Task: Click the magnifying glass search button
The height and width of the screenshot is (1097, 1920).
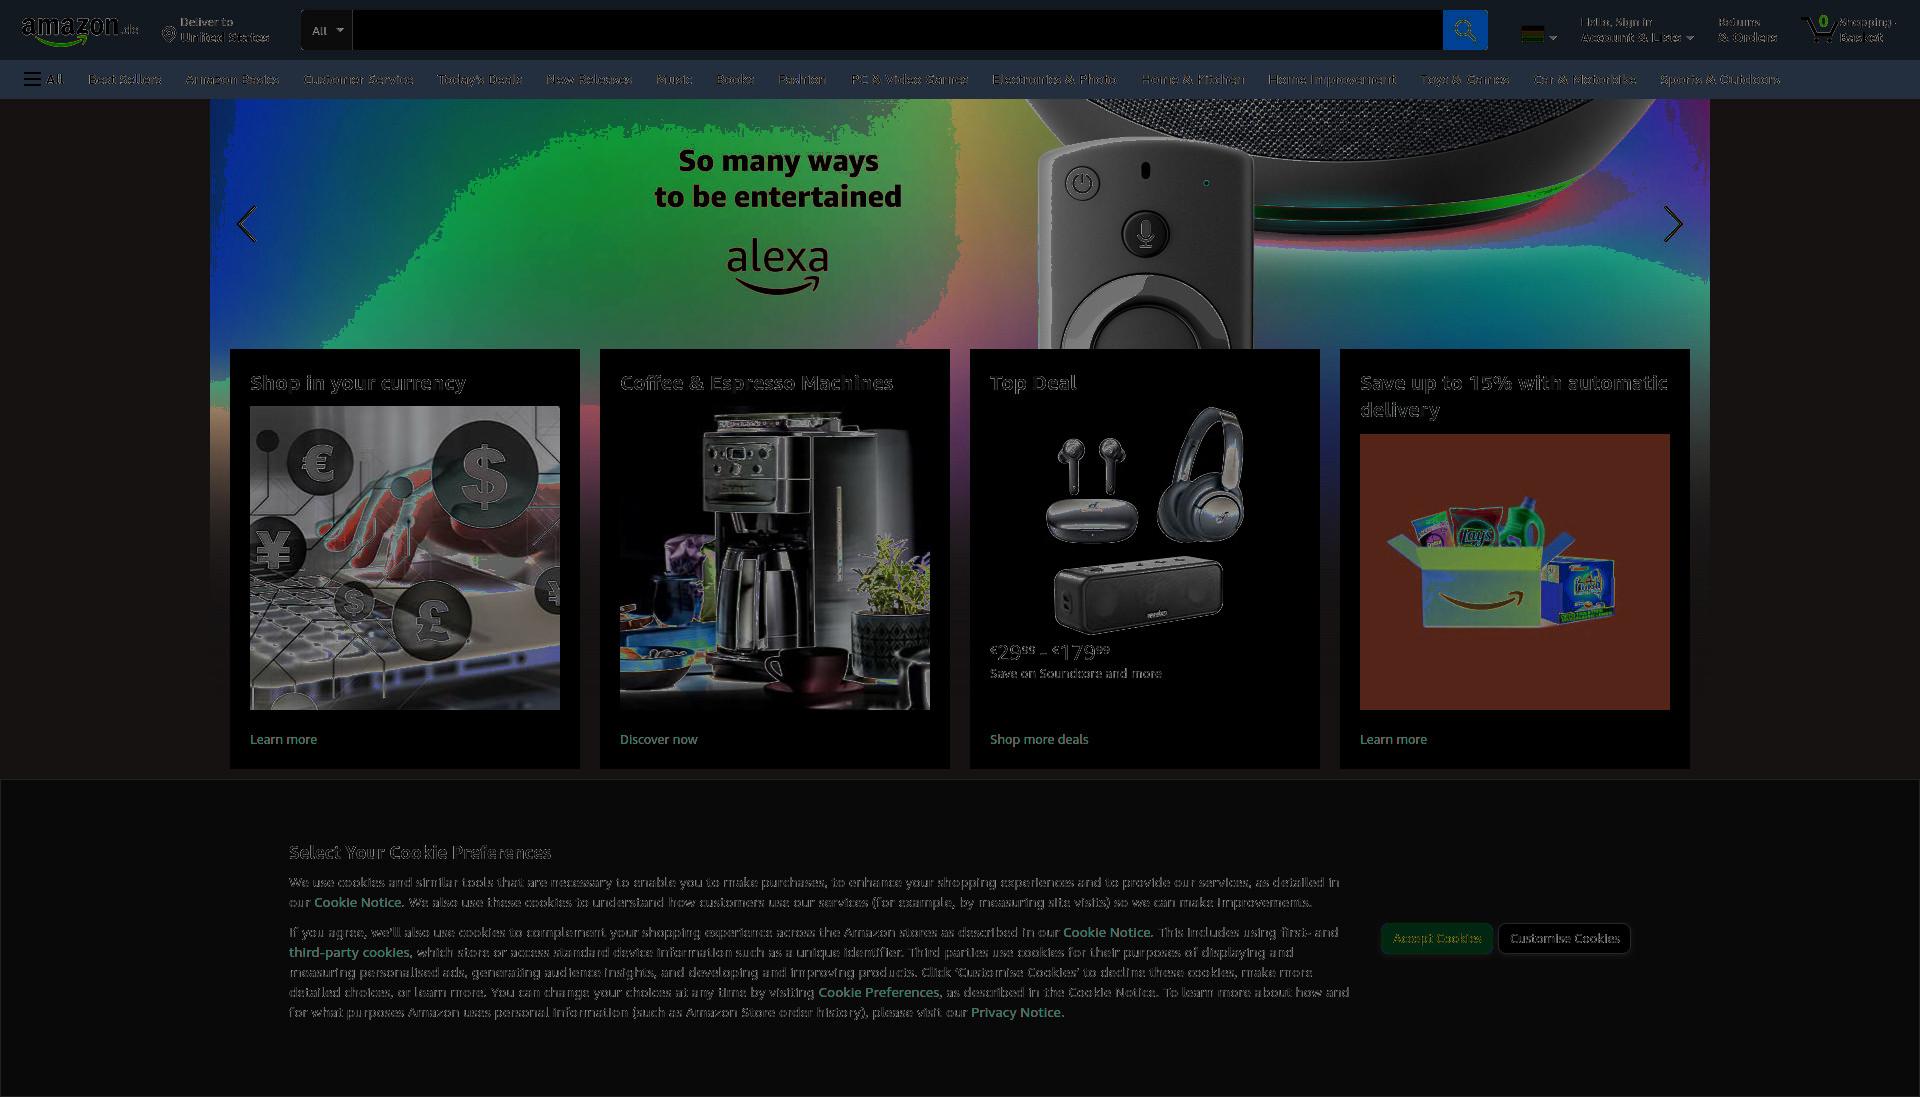Action: (1465, 30)
